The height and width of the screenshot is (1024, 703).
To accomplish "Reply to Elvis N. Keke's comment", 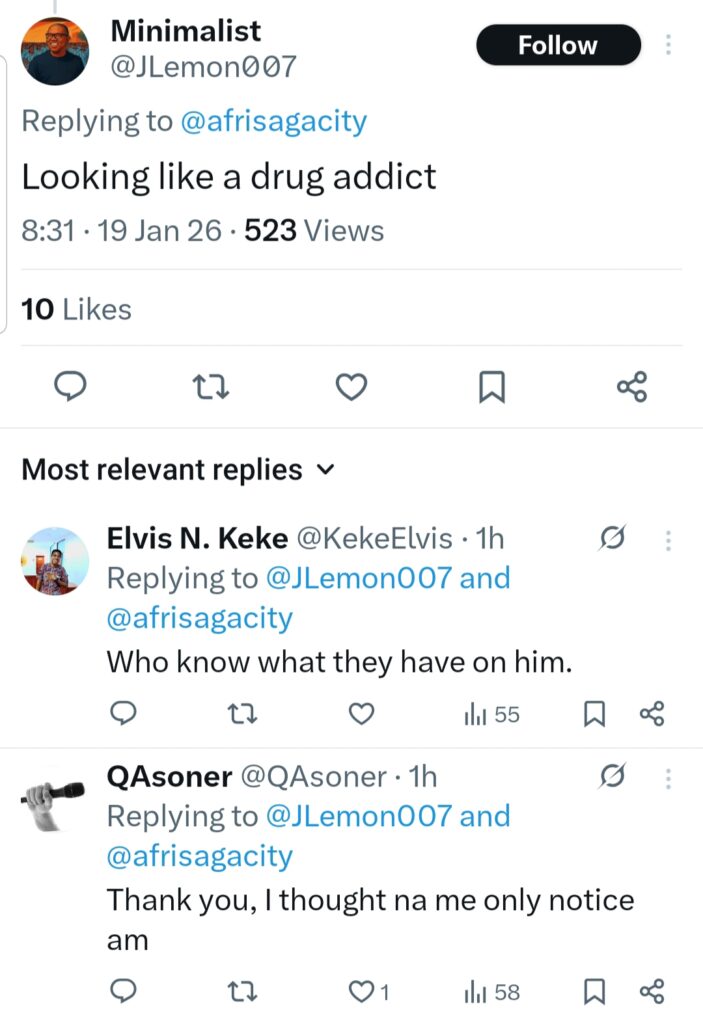I will (x=122, y=713).
